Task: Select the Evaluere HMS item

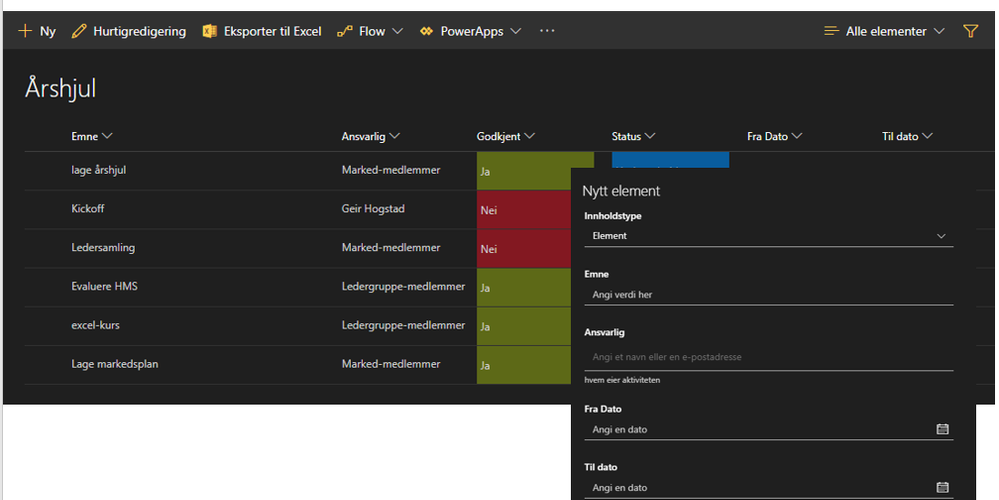Action: point(104,286)
